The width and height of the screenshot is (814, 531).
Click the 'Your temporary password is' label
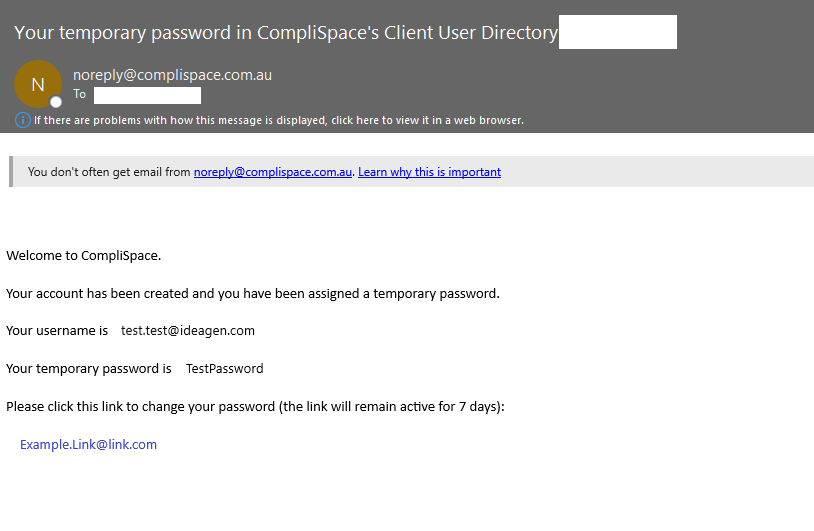89,369
